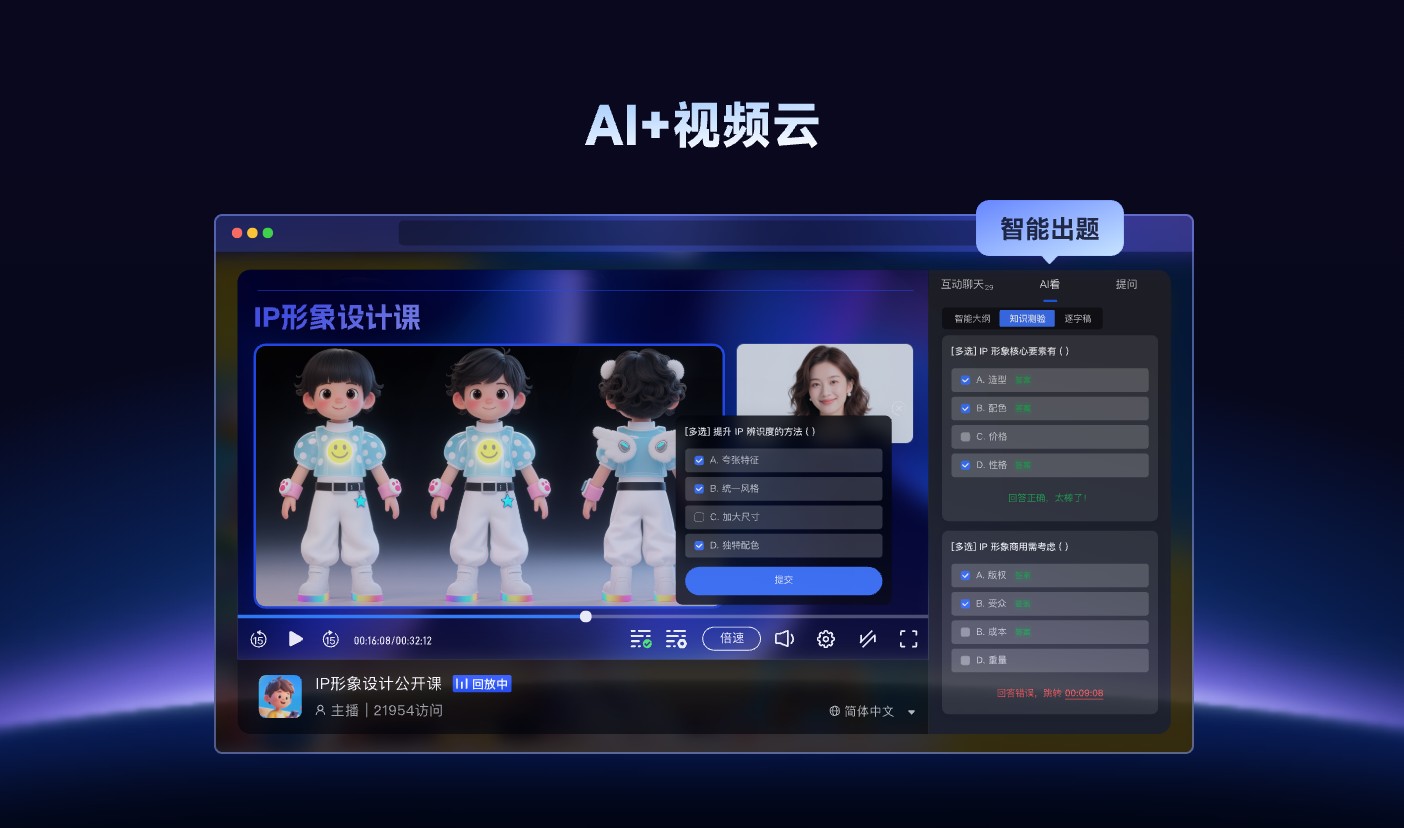Rewind the video 15 seconds
Viewport: 1404px width, 828px height.
[258, 639]
